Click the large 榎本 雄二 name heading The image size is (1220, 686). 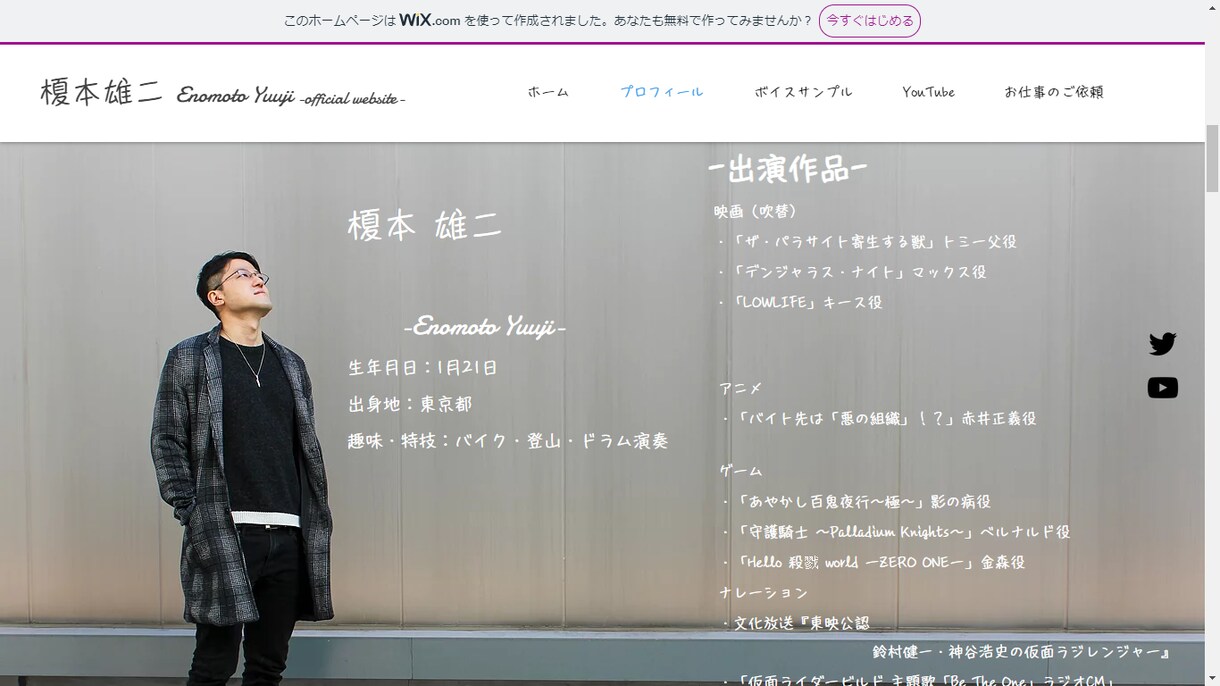(x=425, y=225)
